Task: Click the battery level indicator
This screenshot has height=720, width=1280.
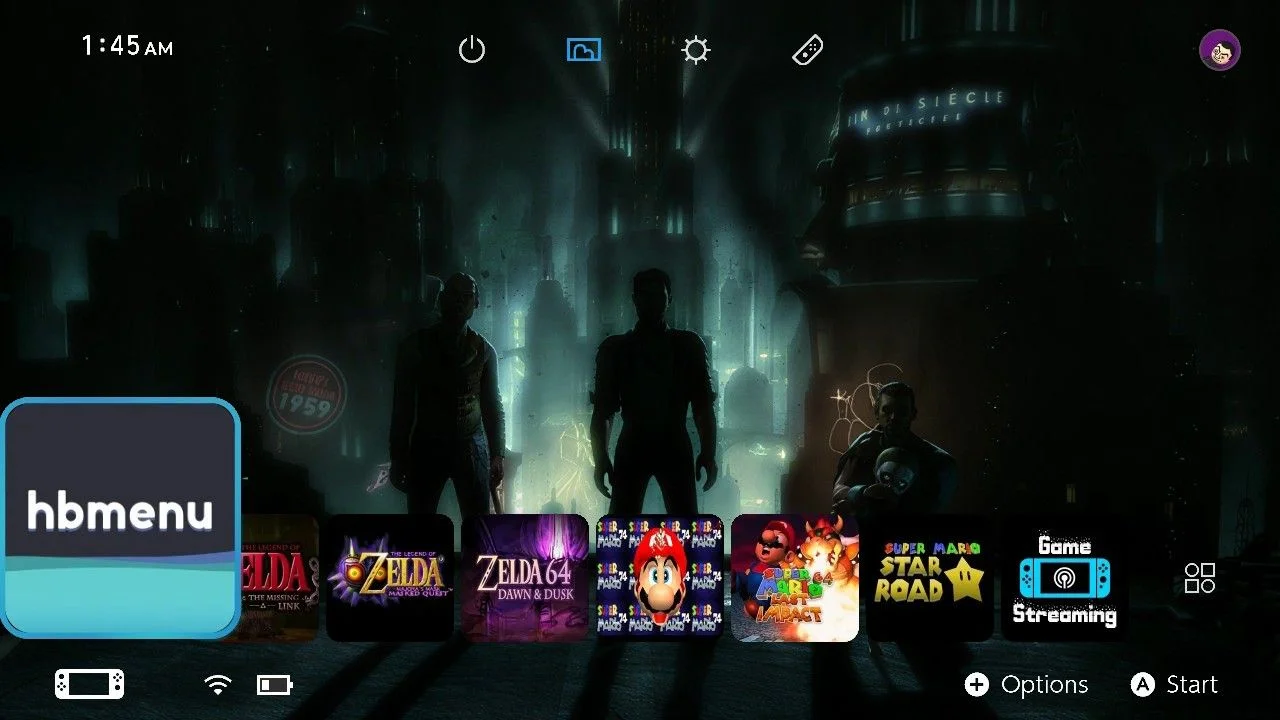Action: click(x=275, y=685)
